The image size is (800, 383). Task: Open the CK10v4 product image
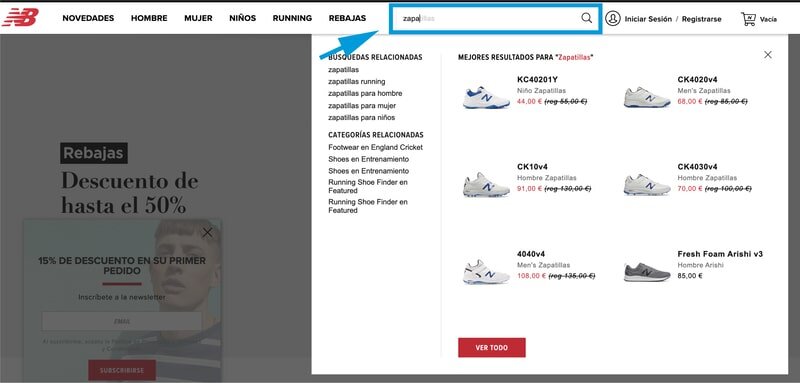pos(486,185)
